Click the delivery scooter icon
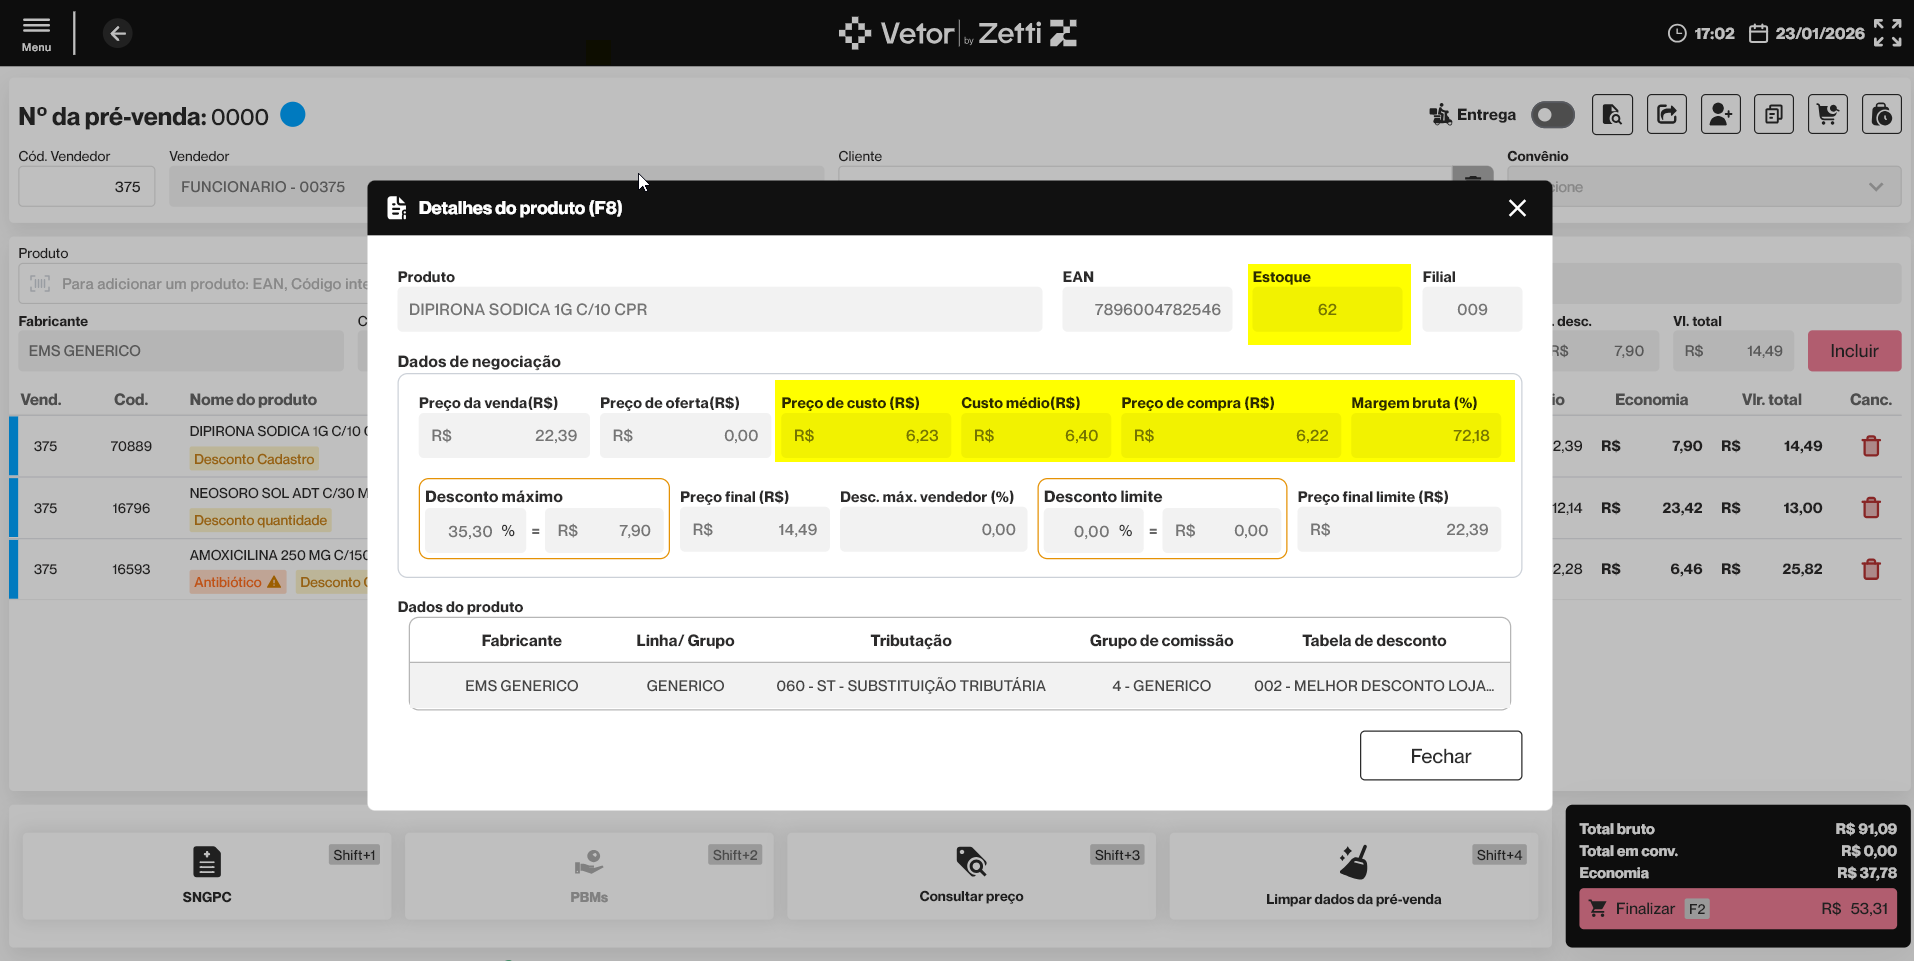Screen dimensions: 1914x961 point(1440,115)
